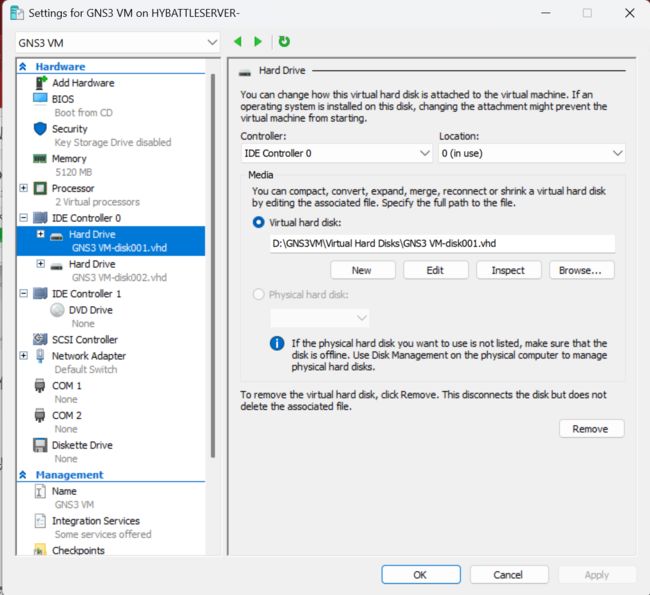This screenshot has width=650, height=595.
Task: Open the Physical hard disk dropdown
Action: point(319,318)
